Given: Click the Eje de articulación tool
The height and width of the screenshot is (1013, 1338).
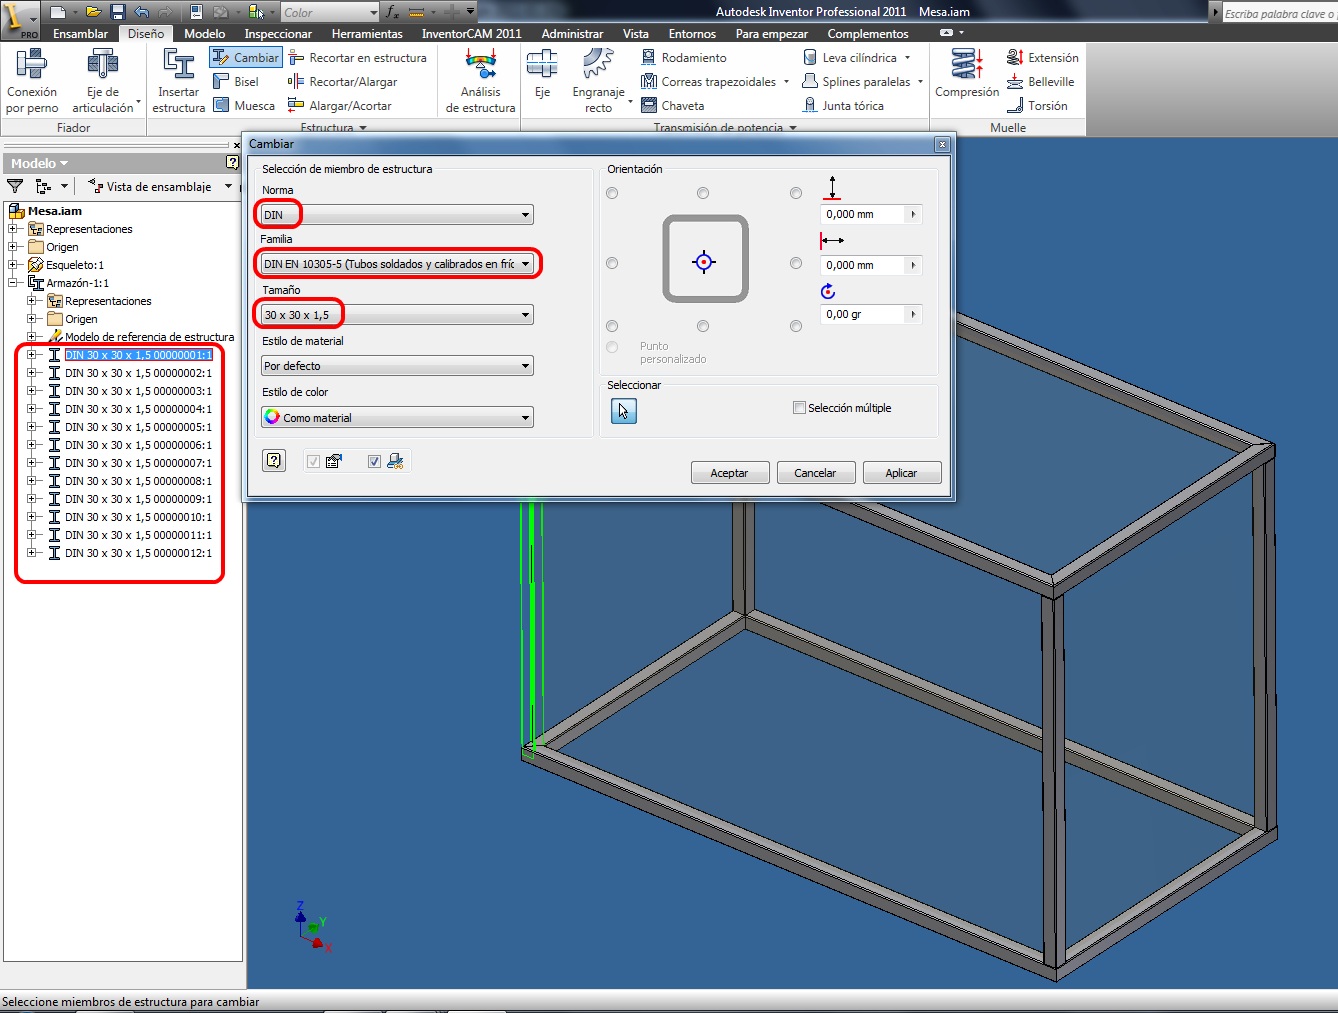Looking at the screenshot, I should (103, 81).
